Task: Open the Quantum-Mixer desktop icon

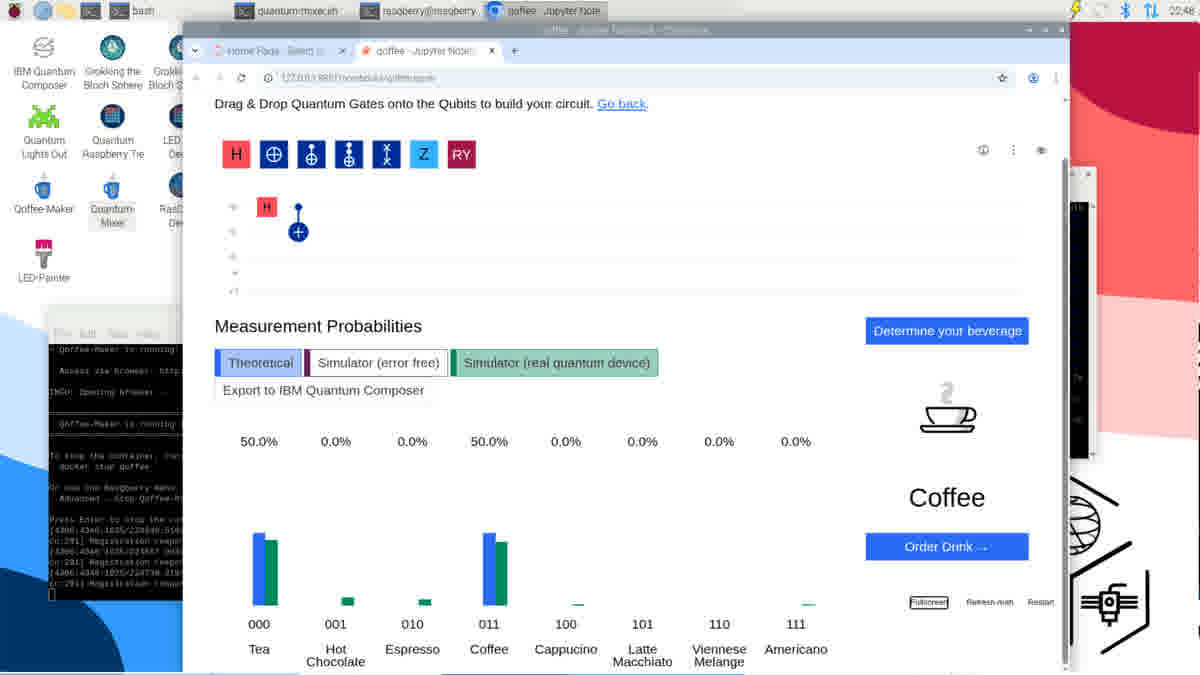Action: tap(112, 200)
